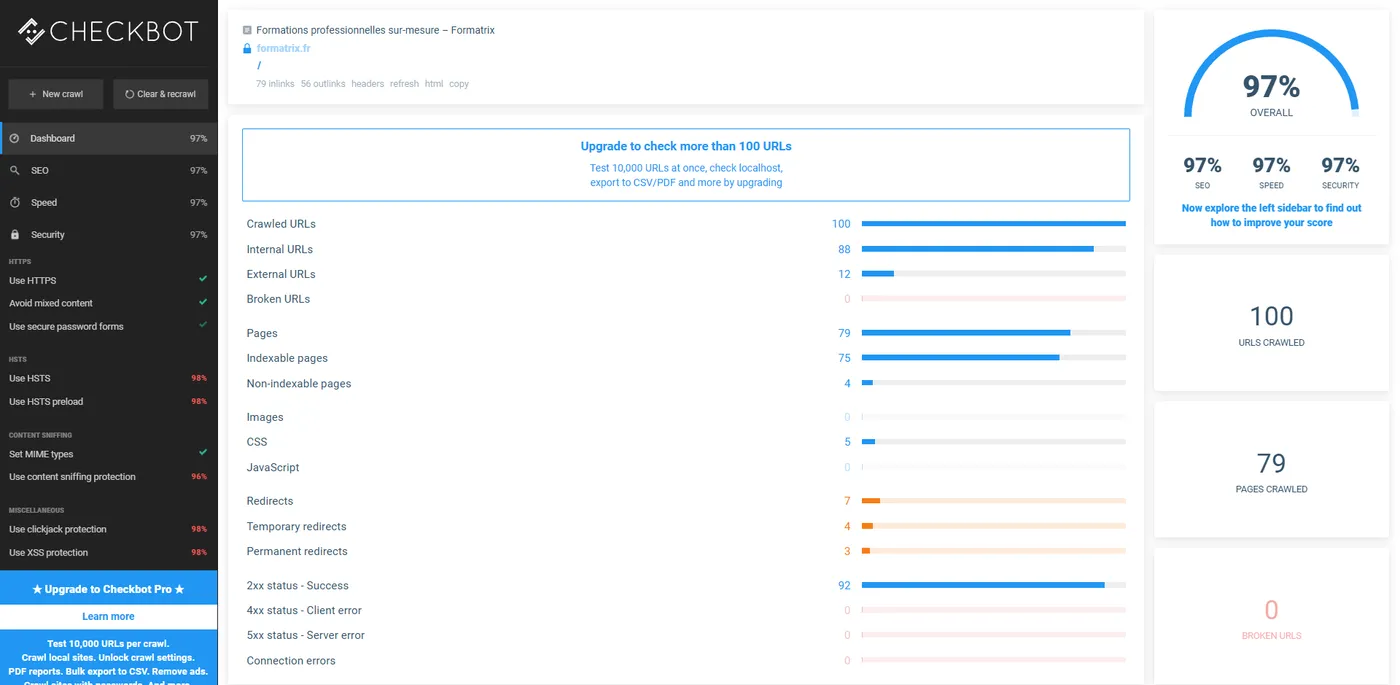
Task: Open the Security section
Action: (x=108, y=235)
